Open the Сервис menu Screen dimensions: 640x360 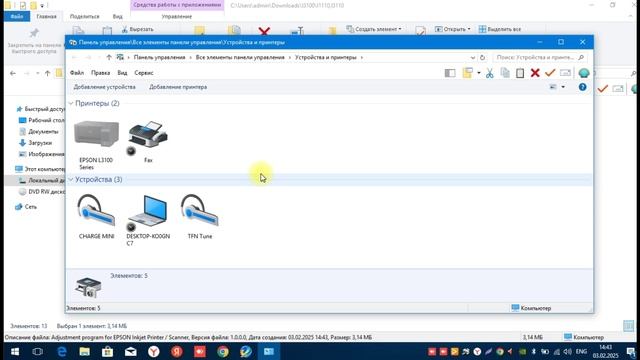pyautogui.click(x=144, y=73)
